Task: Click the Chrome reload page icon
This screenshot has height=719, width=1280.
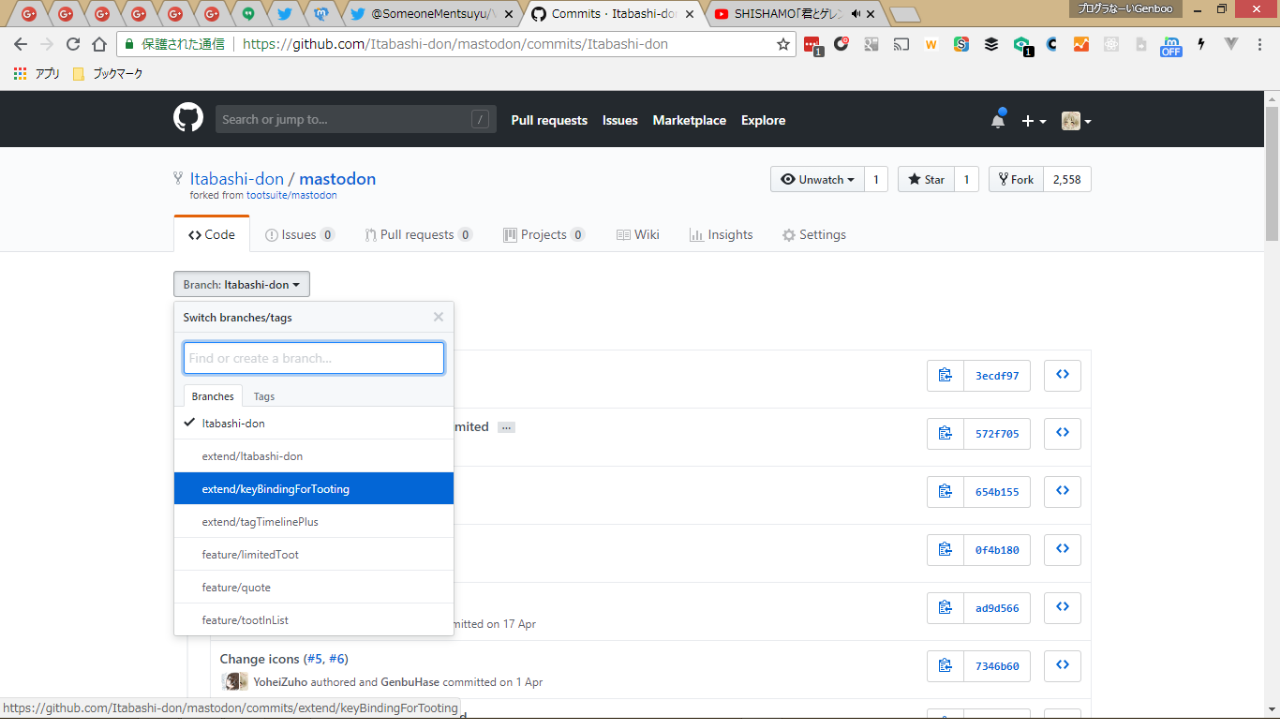Action: 73,44
